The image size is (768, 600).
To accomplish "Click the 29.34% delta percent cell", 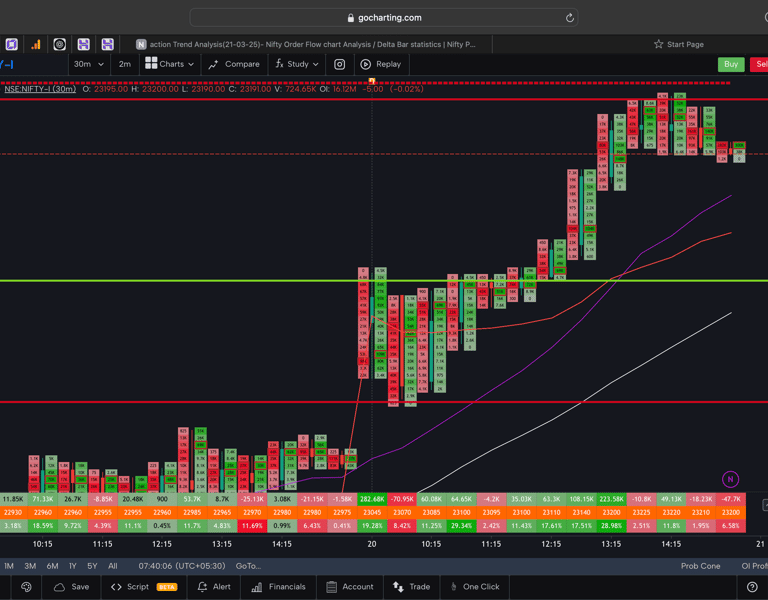I will (x=461, y=526).
